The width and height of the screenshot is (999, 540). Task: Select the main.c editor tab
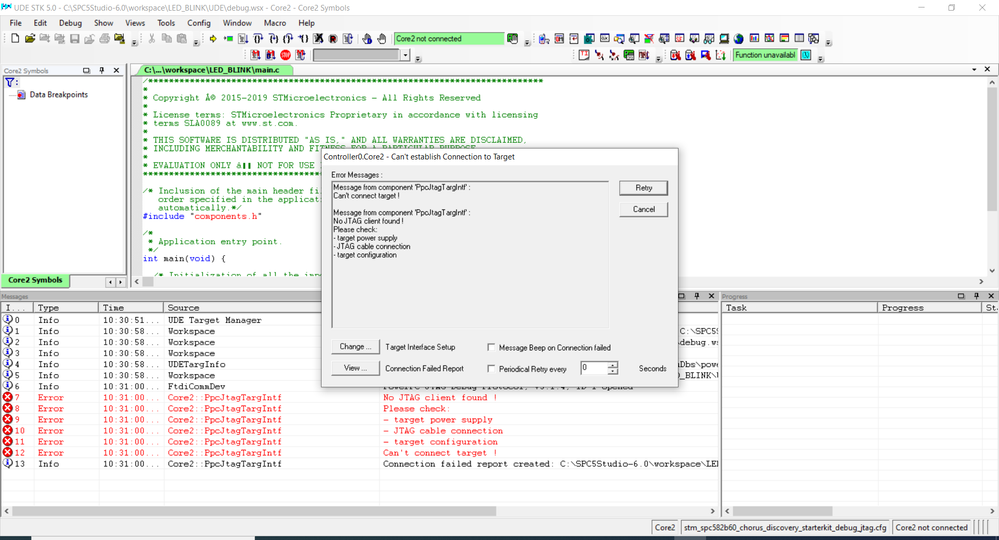(x=212, y=70)
